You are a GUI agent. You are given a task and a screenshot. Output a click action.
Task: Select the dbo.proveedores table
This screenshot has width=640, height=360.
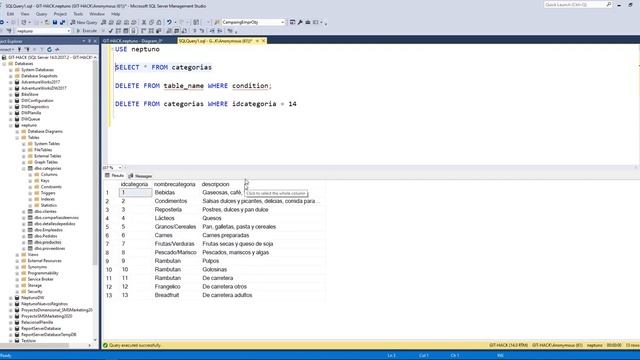[49, 248]
